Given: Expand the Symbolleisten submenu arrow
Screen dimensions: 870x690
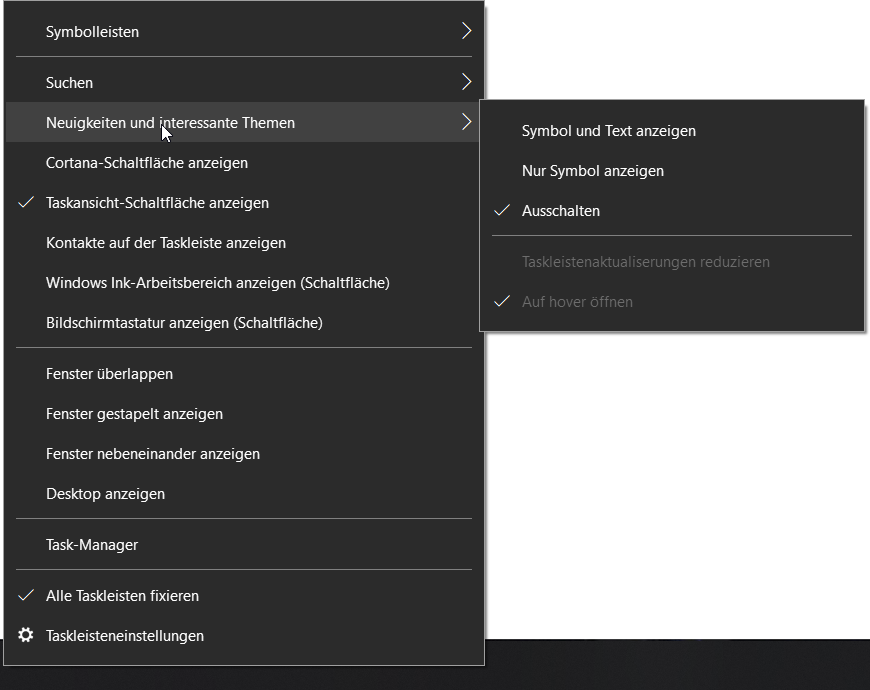Looking at the screenshot, I should coord(466,31).
